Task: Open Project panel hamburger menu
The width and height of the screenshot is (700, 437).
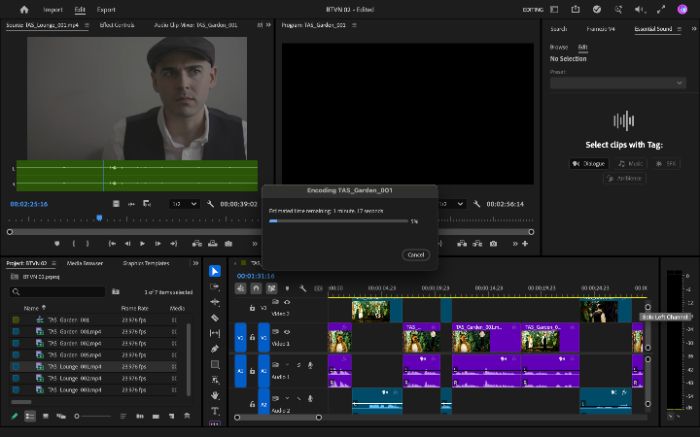Action: [54, 263]
